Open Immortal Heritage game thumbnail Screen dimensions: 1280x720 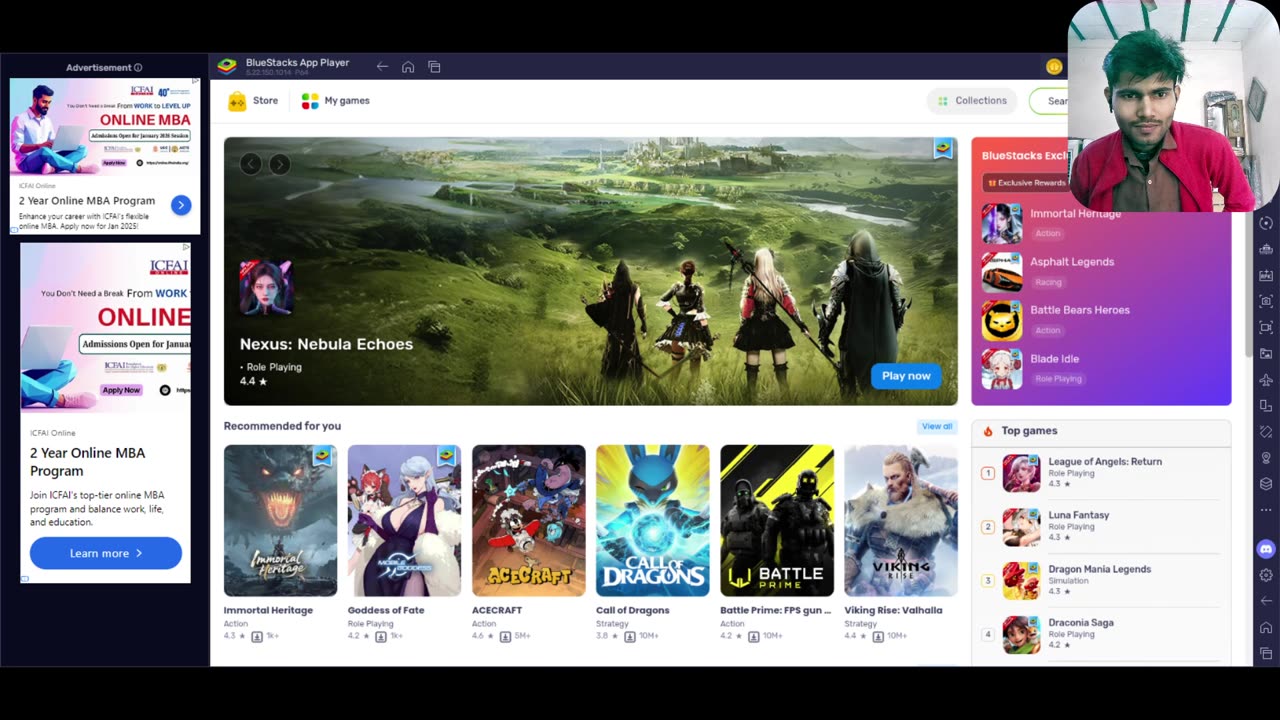pos(280,521)
